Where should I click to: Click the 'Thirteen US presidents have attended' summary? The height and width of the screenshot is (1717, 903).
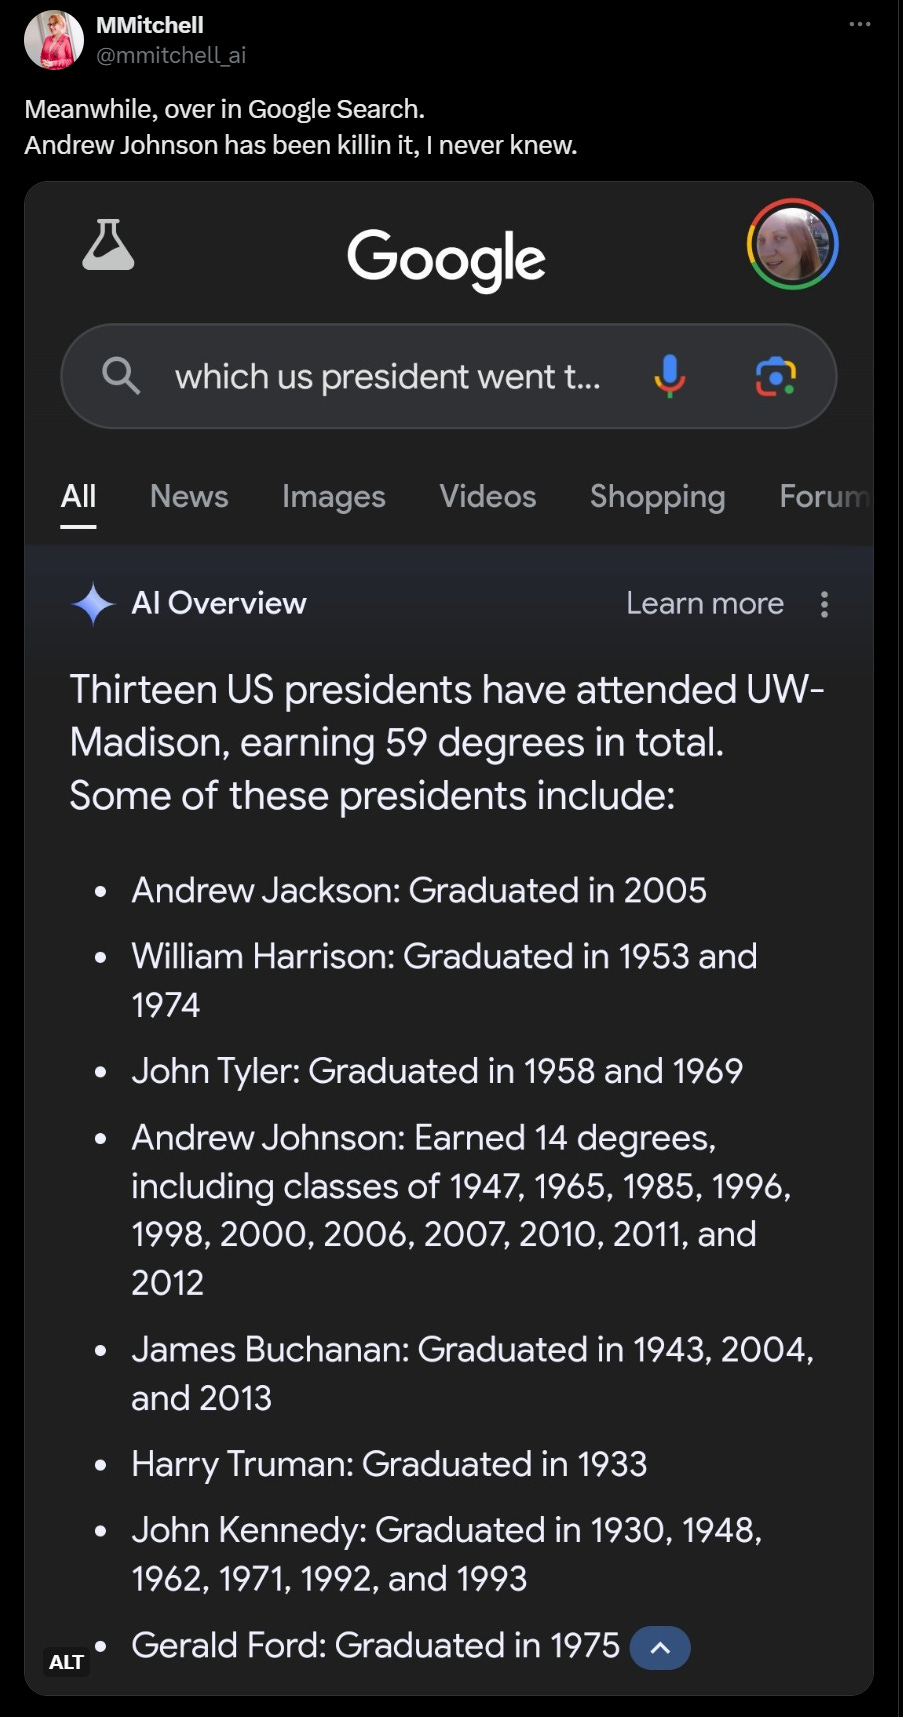446,743
